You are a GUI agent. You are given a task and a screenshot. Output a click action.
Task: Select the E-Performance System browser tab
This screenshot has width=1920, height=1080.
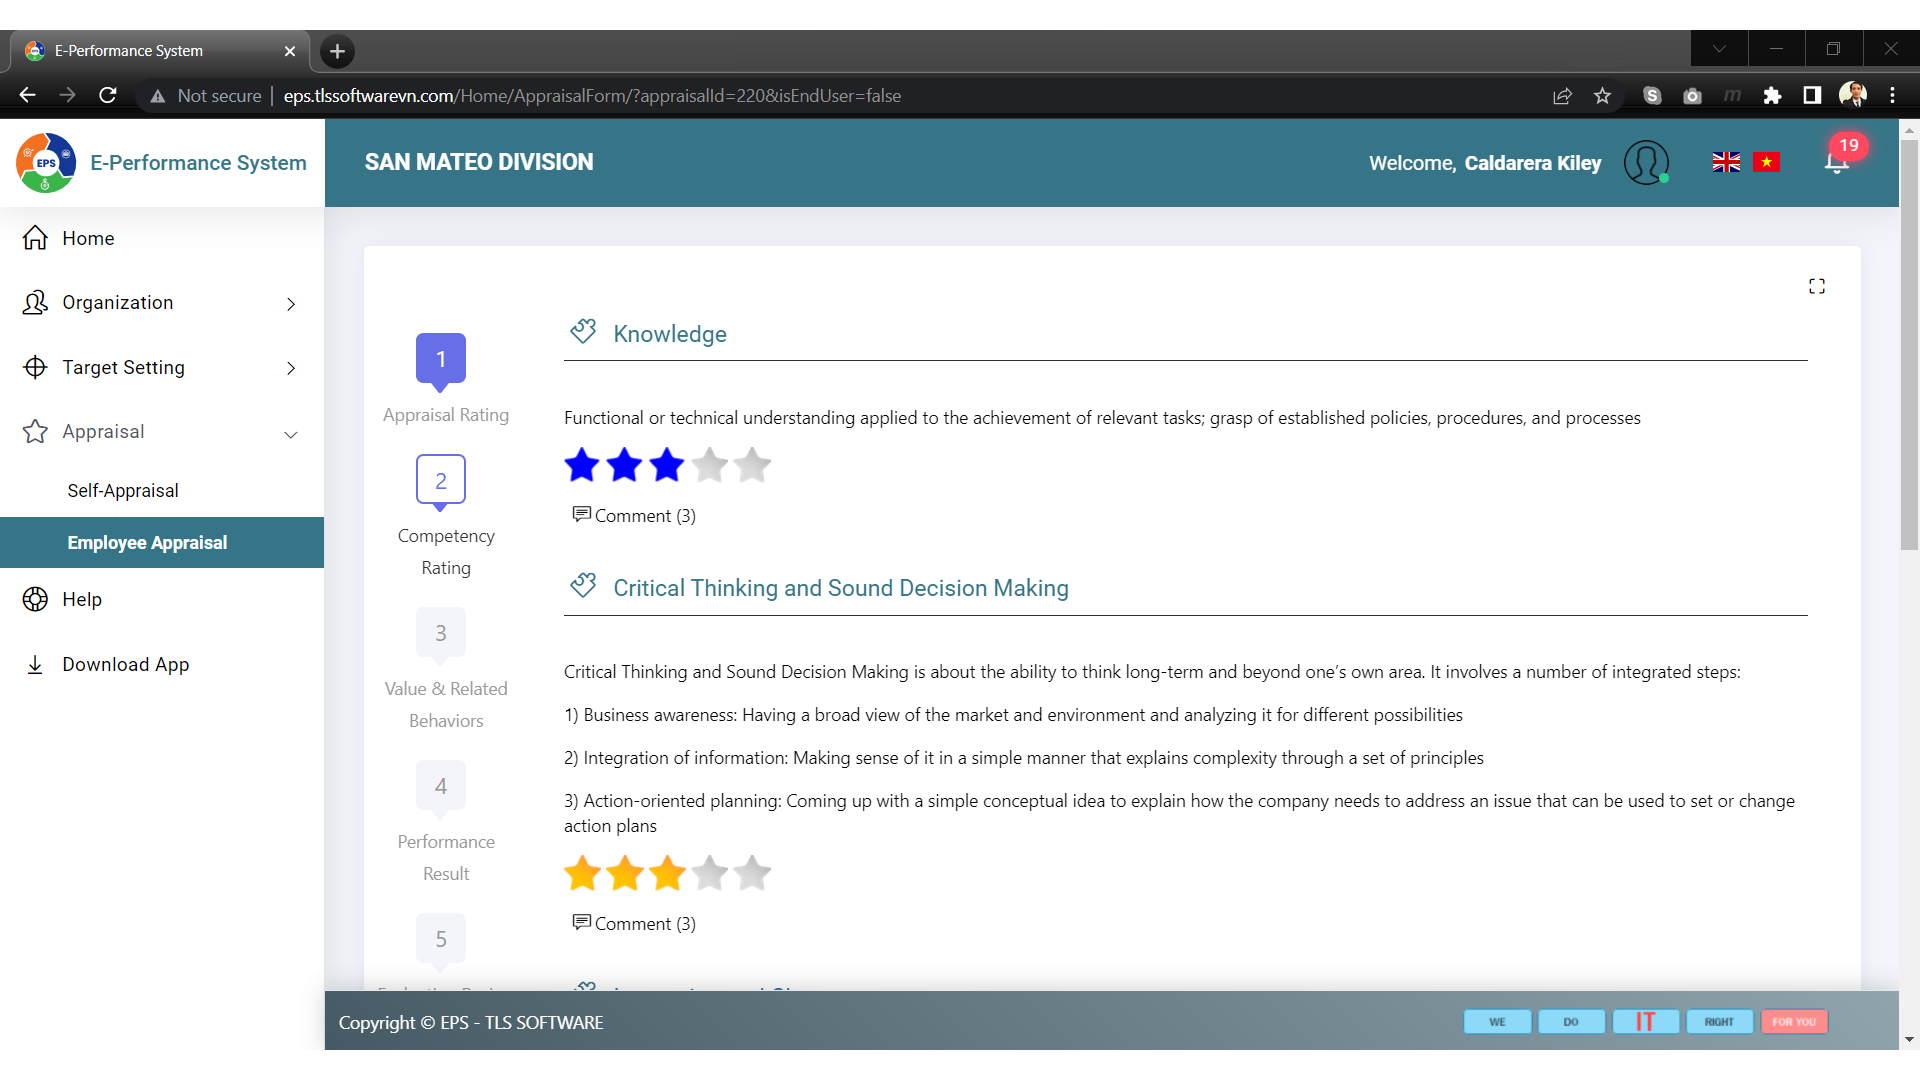tap(127, 50)
